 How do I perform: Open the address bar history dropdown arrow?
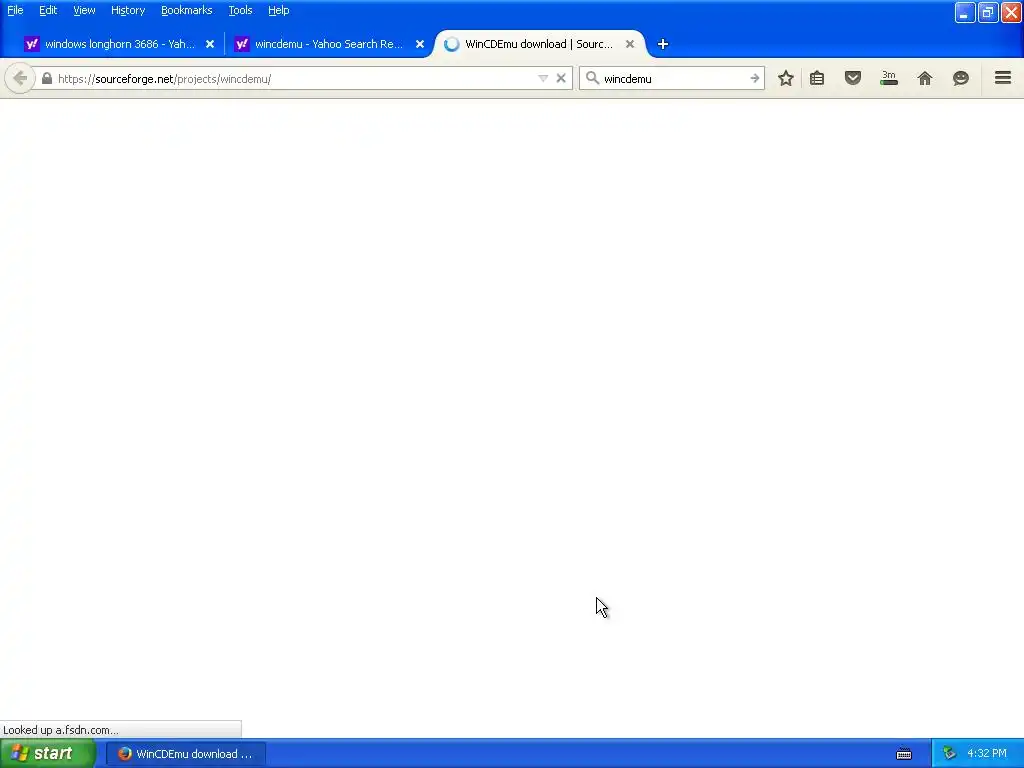(x=543, y=78)
